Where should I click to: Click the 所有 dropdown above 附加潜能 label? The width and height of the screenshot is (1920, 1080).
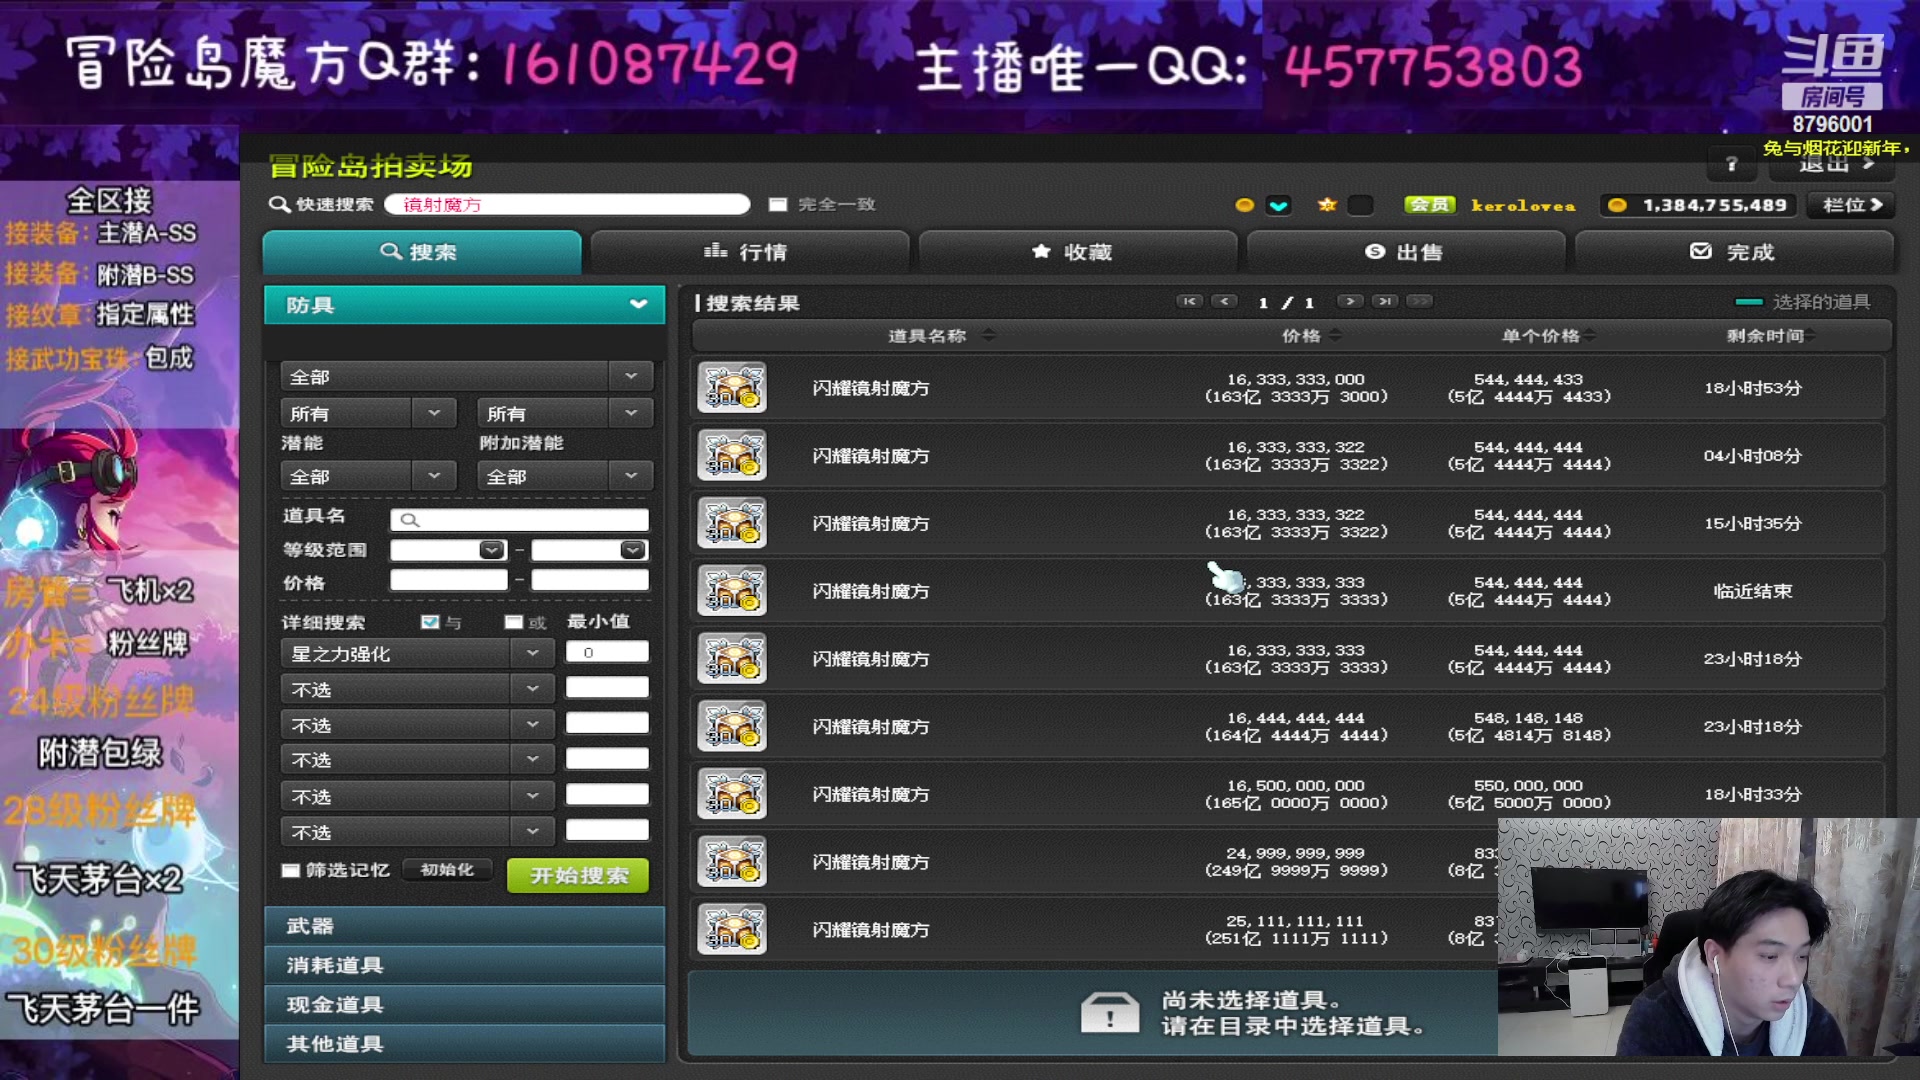[x=565, y=413]
